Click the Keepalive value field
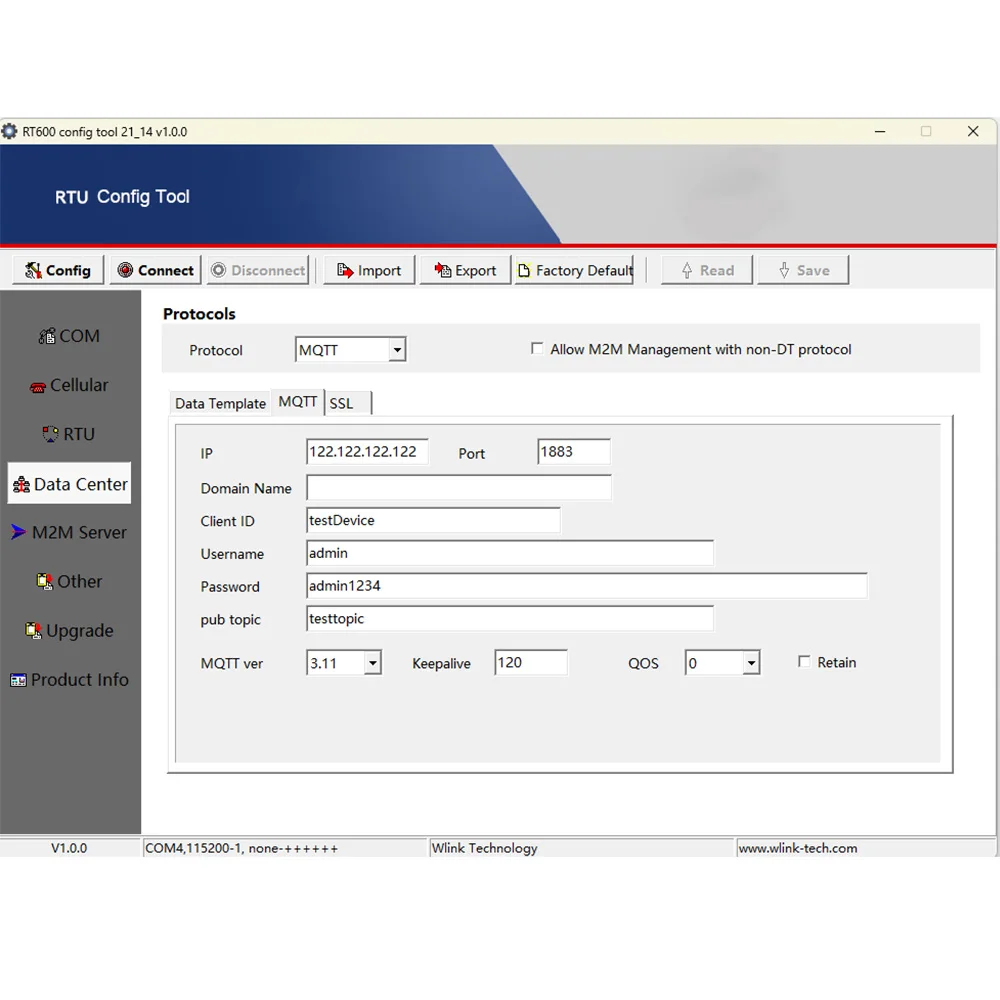The width and height of the screenshot is (1000, 1000). point(530,662)
